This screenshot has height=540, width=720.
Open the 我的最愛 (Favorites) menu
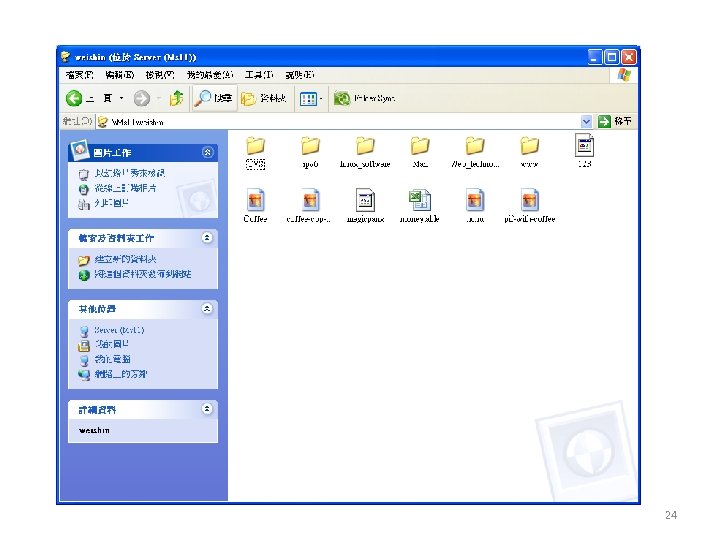tap(210, 75)
